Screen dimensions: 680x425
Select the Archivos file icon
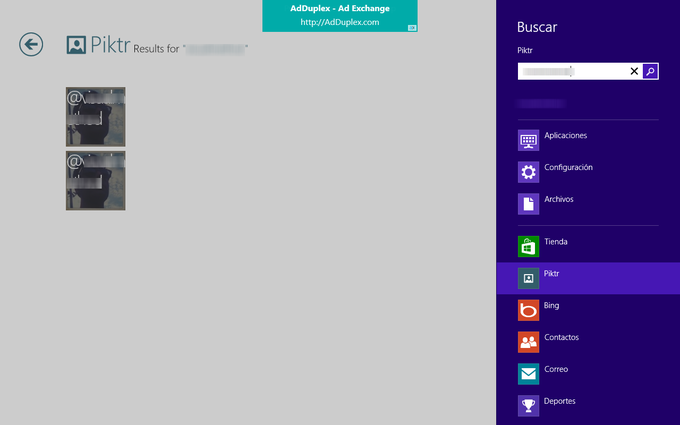tap(528, 204)
